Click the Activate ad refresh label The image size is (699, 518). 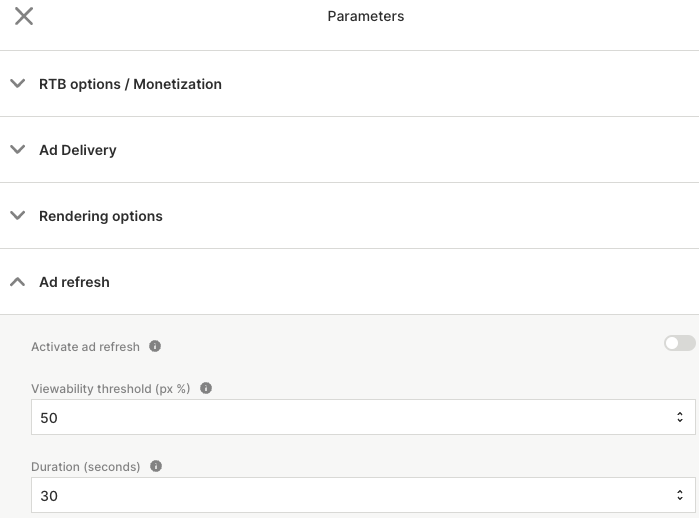tap(85, 347)
